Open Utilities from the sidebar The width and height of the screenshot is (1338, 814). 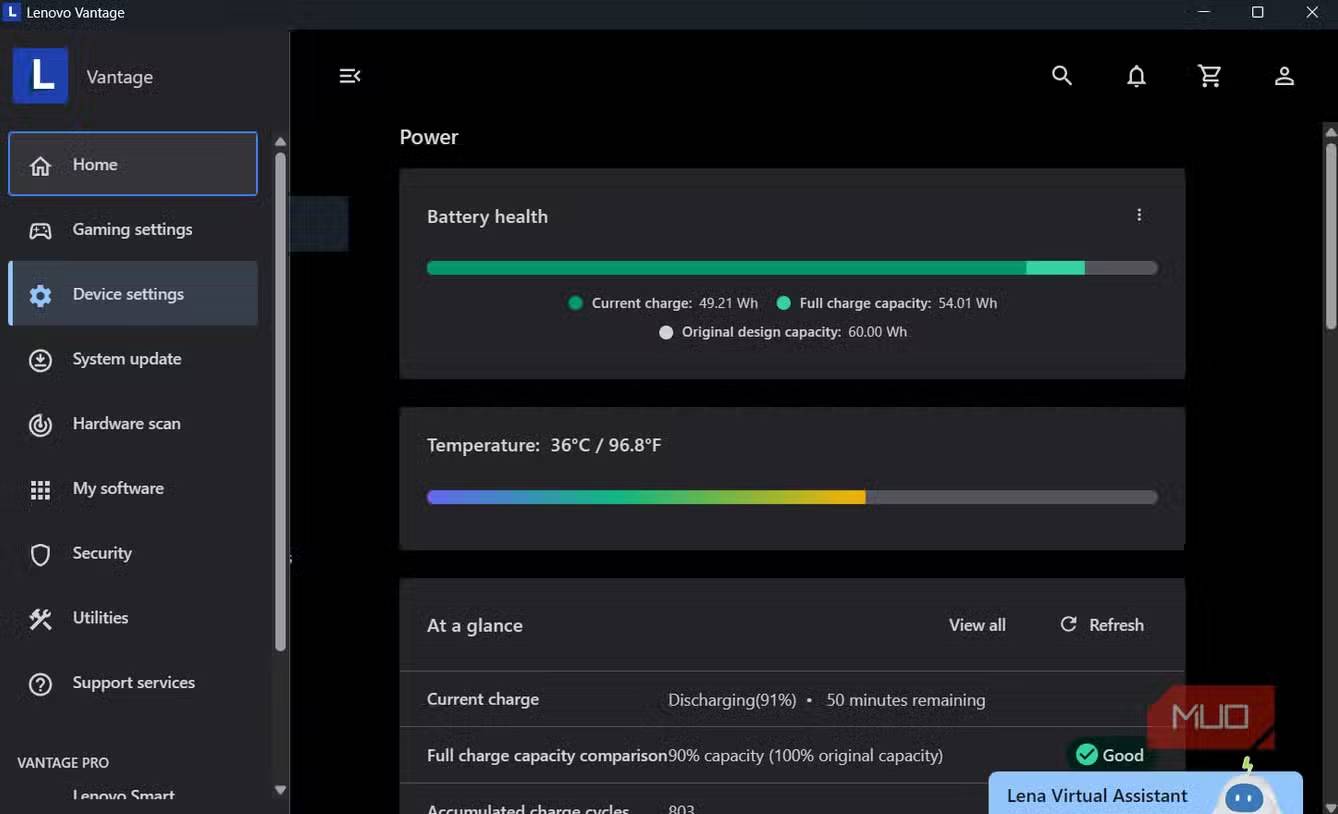133,618
